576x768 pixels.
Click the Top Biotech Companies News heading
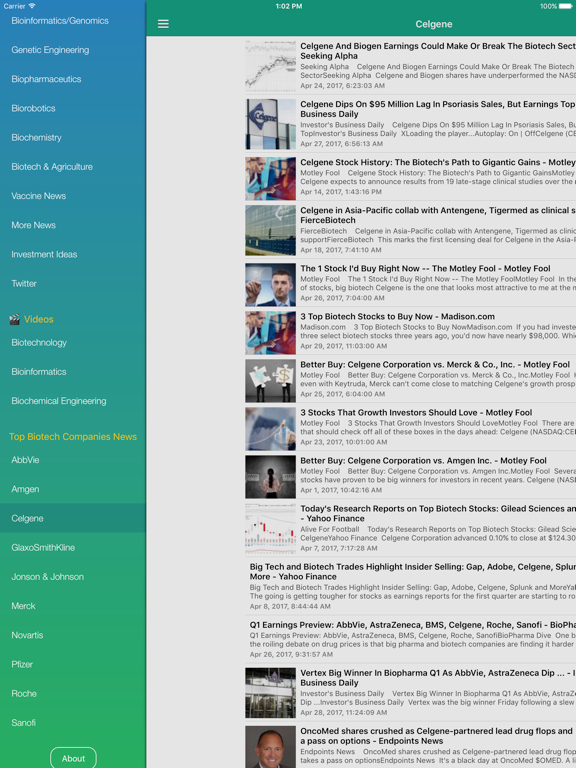point(73,436)
